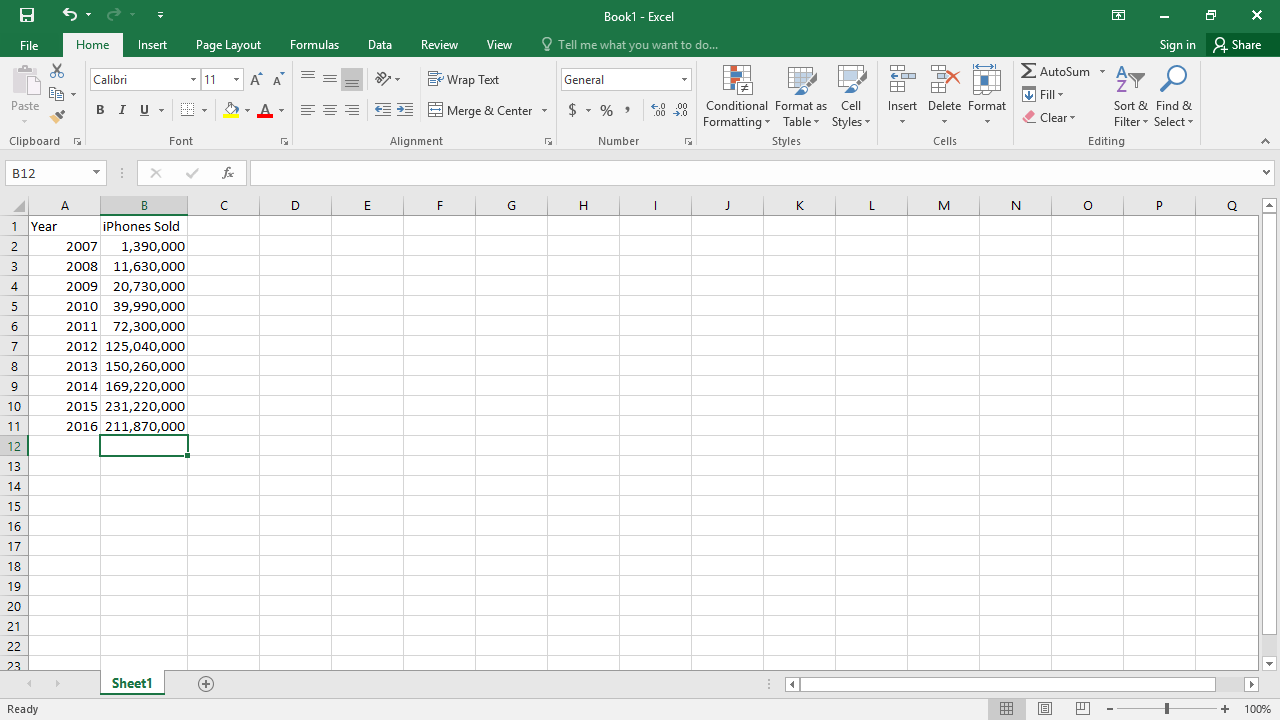The image size is (1280, 720).
Task: Select the column D header
Action: [295, 205]
